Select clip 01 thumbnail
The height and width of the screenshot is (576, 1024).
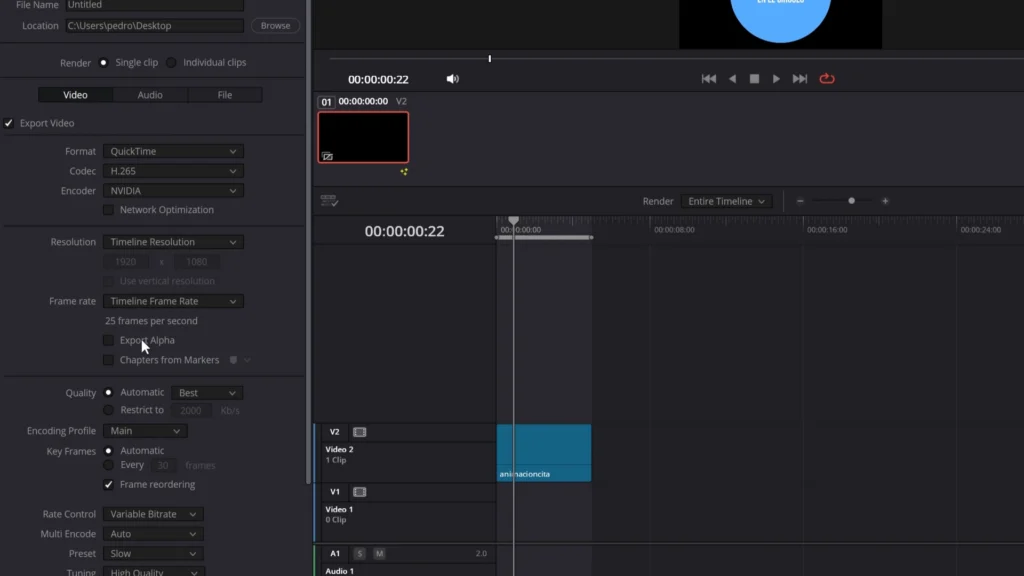click(x=363, y=137)
